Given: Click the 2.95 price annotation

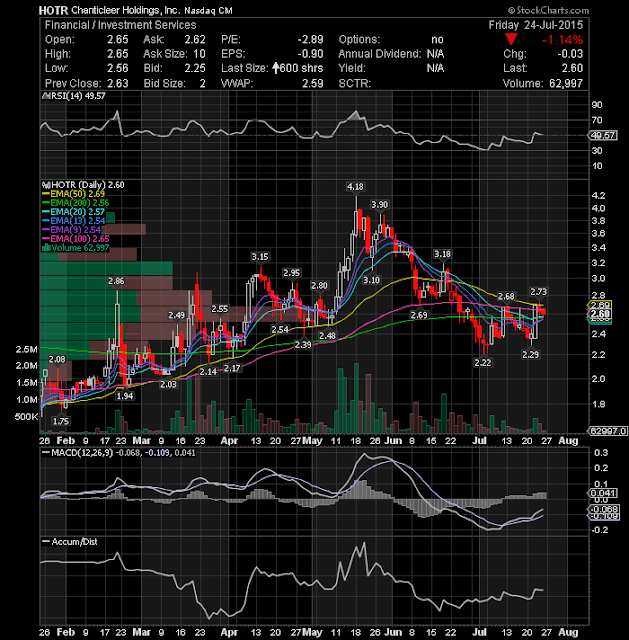Looking at the screenshot, I should (x=291, y=273).
